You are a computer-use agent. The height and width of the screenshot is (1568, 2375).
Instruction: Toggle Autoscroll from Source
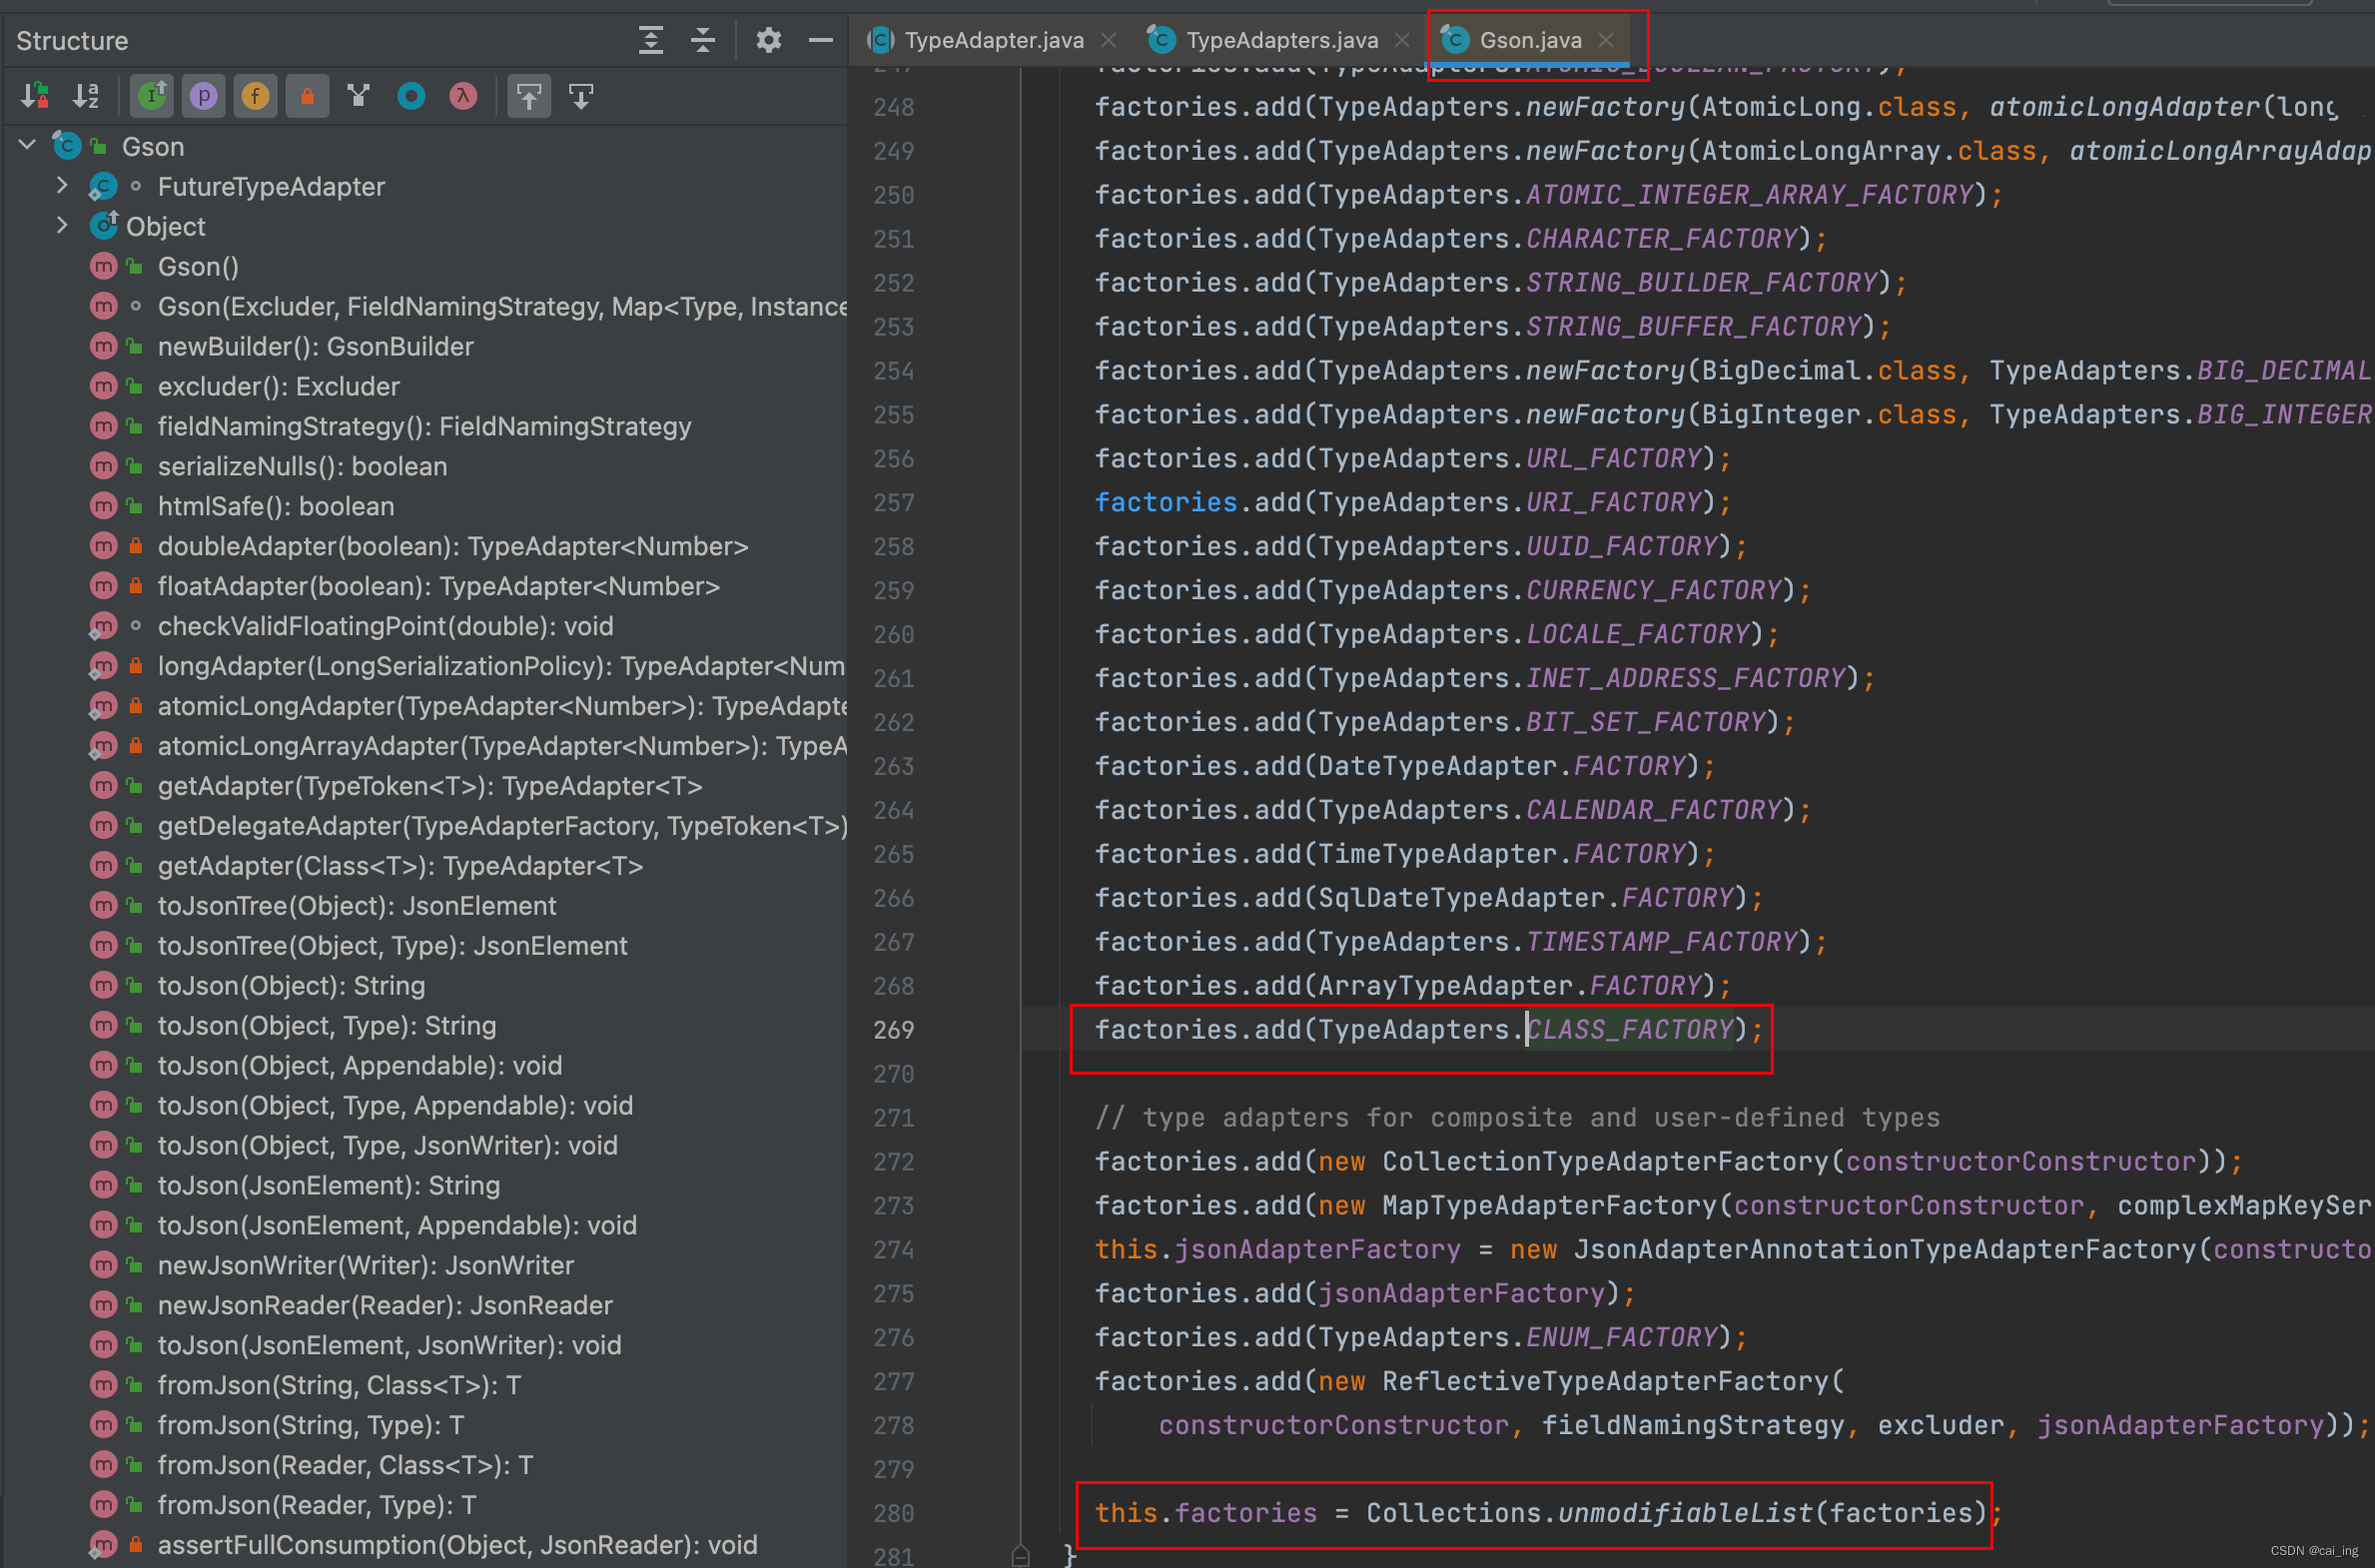[581, 96]
